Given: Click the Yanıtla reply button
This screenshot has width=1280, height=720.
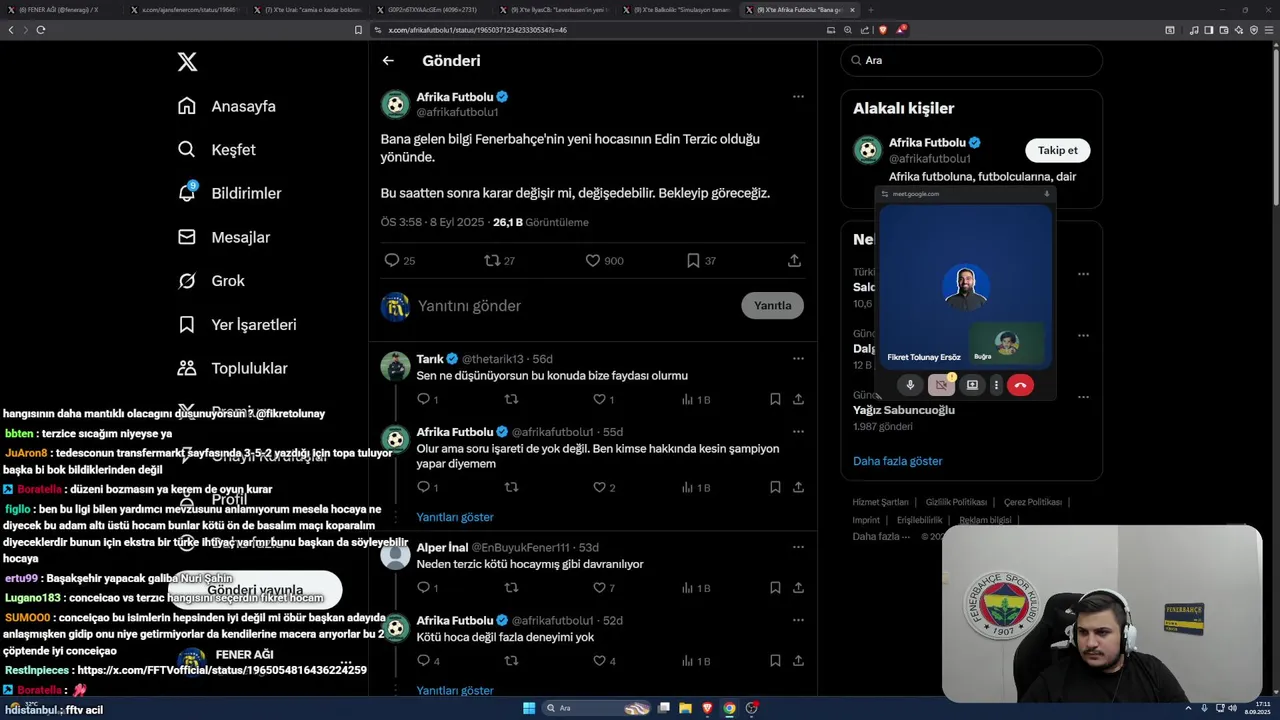Looking at the screenshot, I should [772, 306].
